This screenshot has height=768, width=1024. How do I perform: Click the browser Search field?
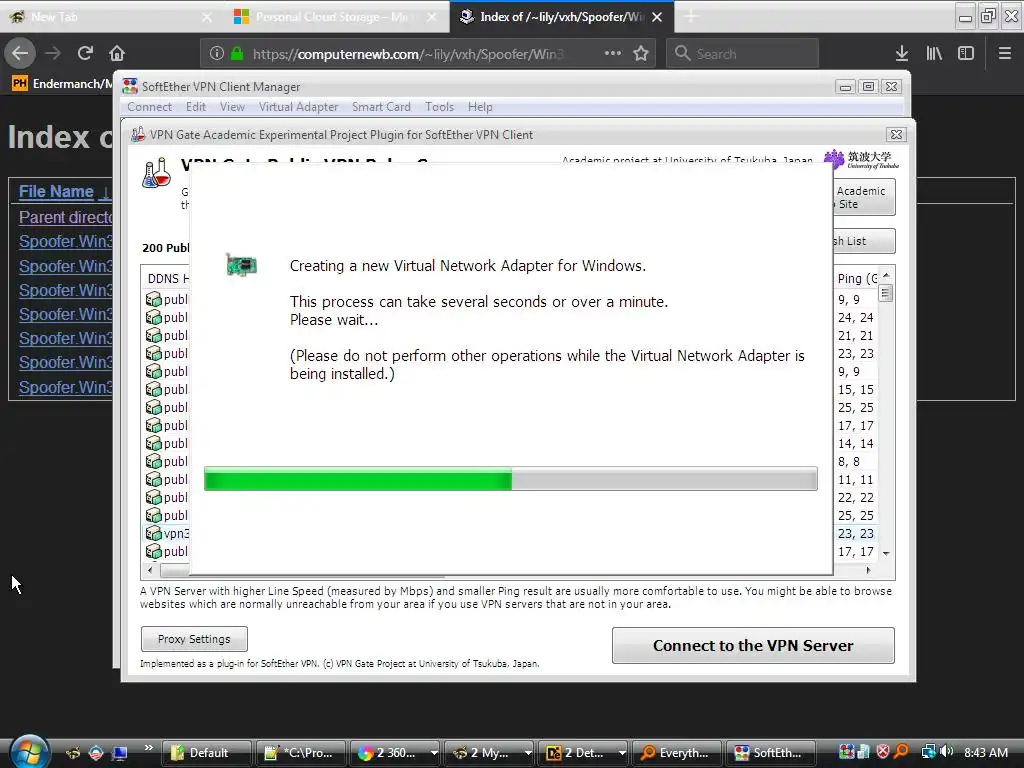(743, 54)
